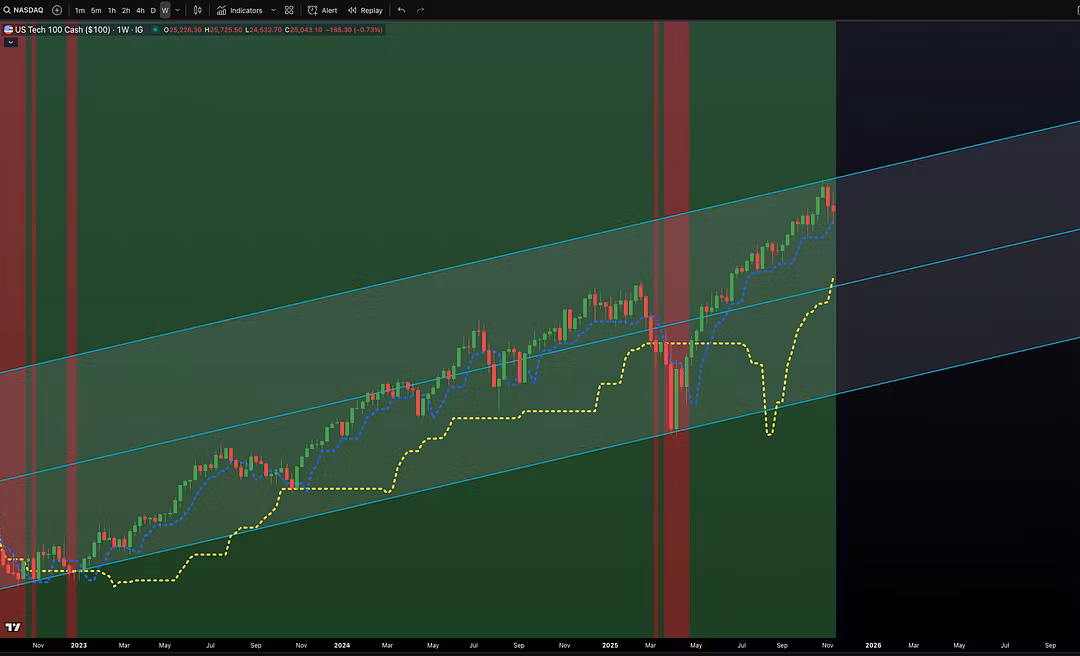1080x656 pixels.
Task: Expand the time interval dropdown arrow
Action: point(178,10)
